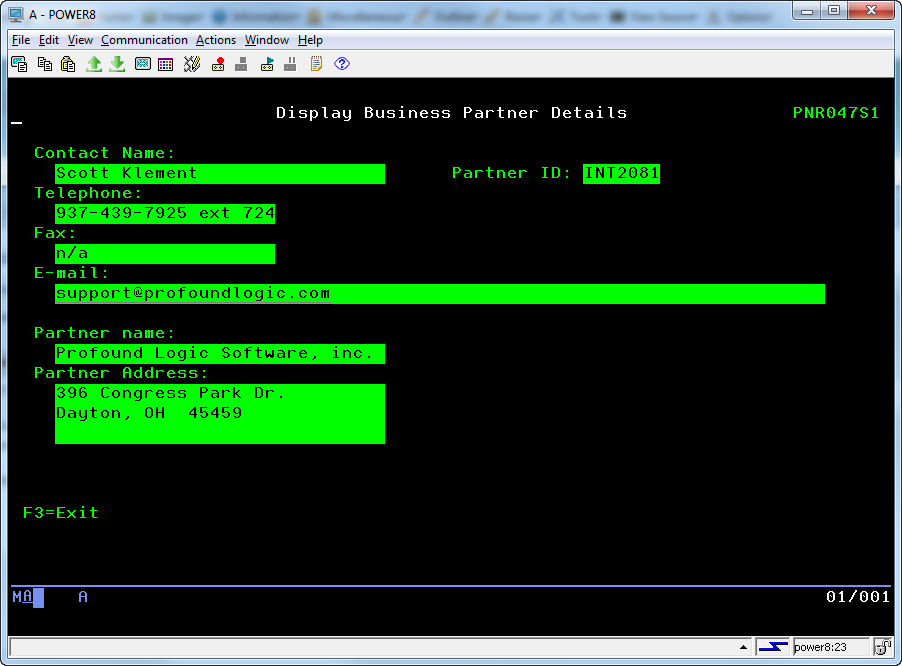Viewport: 902px width, 666px height.
Task: Click the Partner name field Profound Logic Software
Action: pos(220,354)
